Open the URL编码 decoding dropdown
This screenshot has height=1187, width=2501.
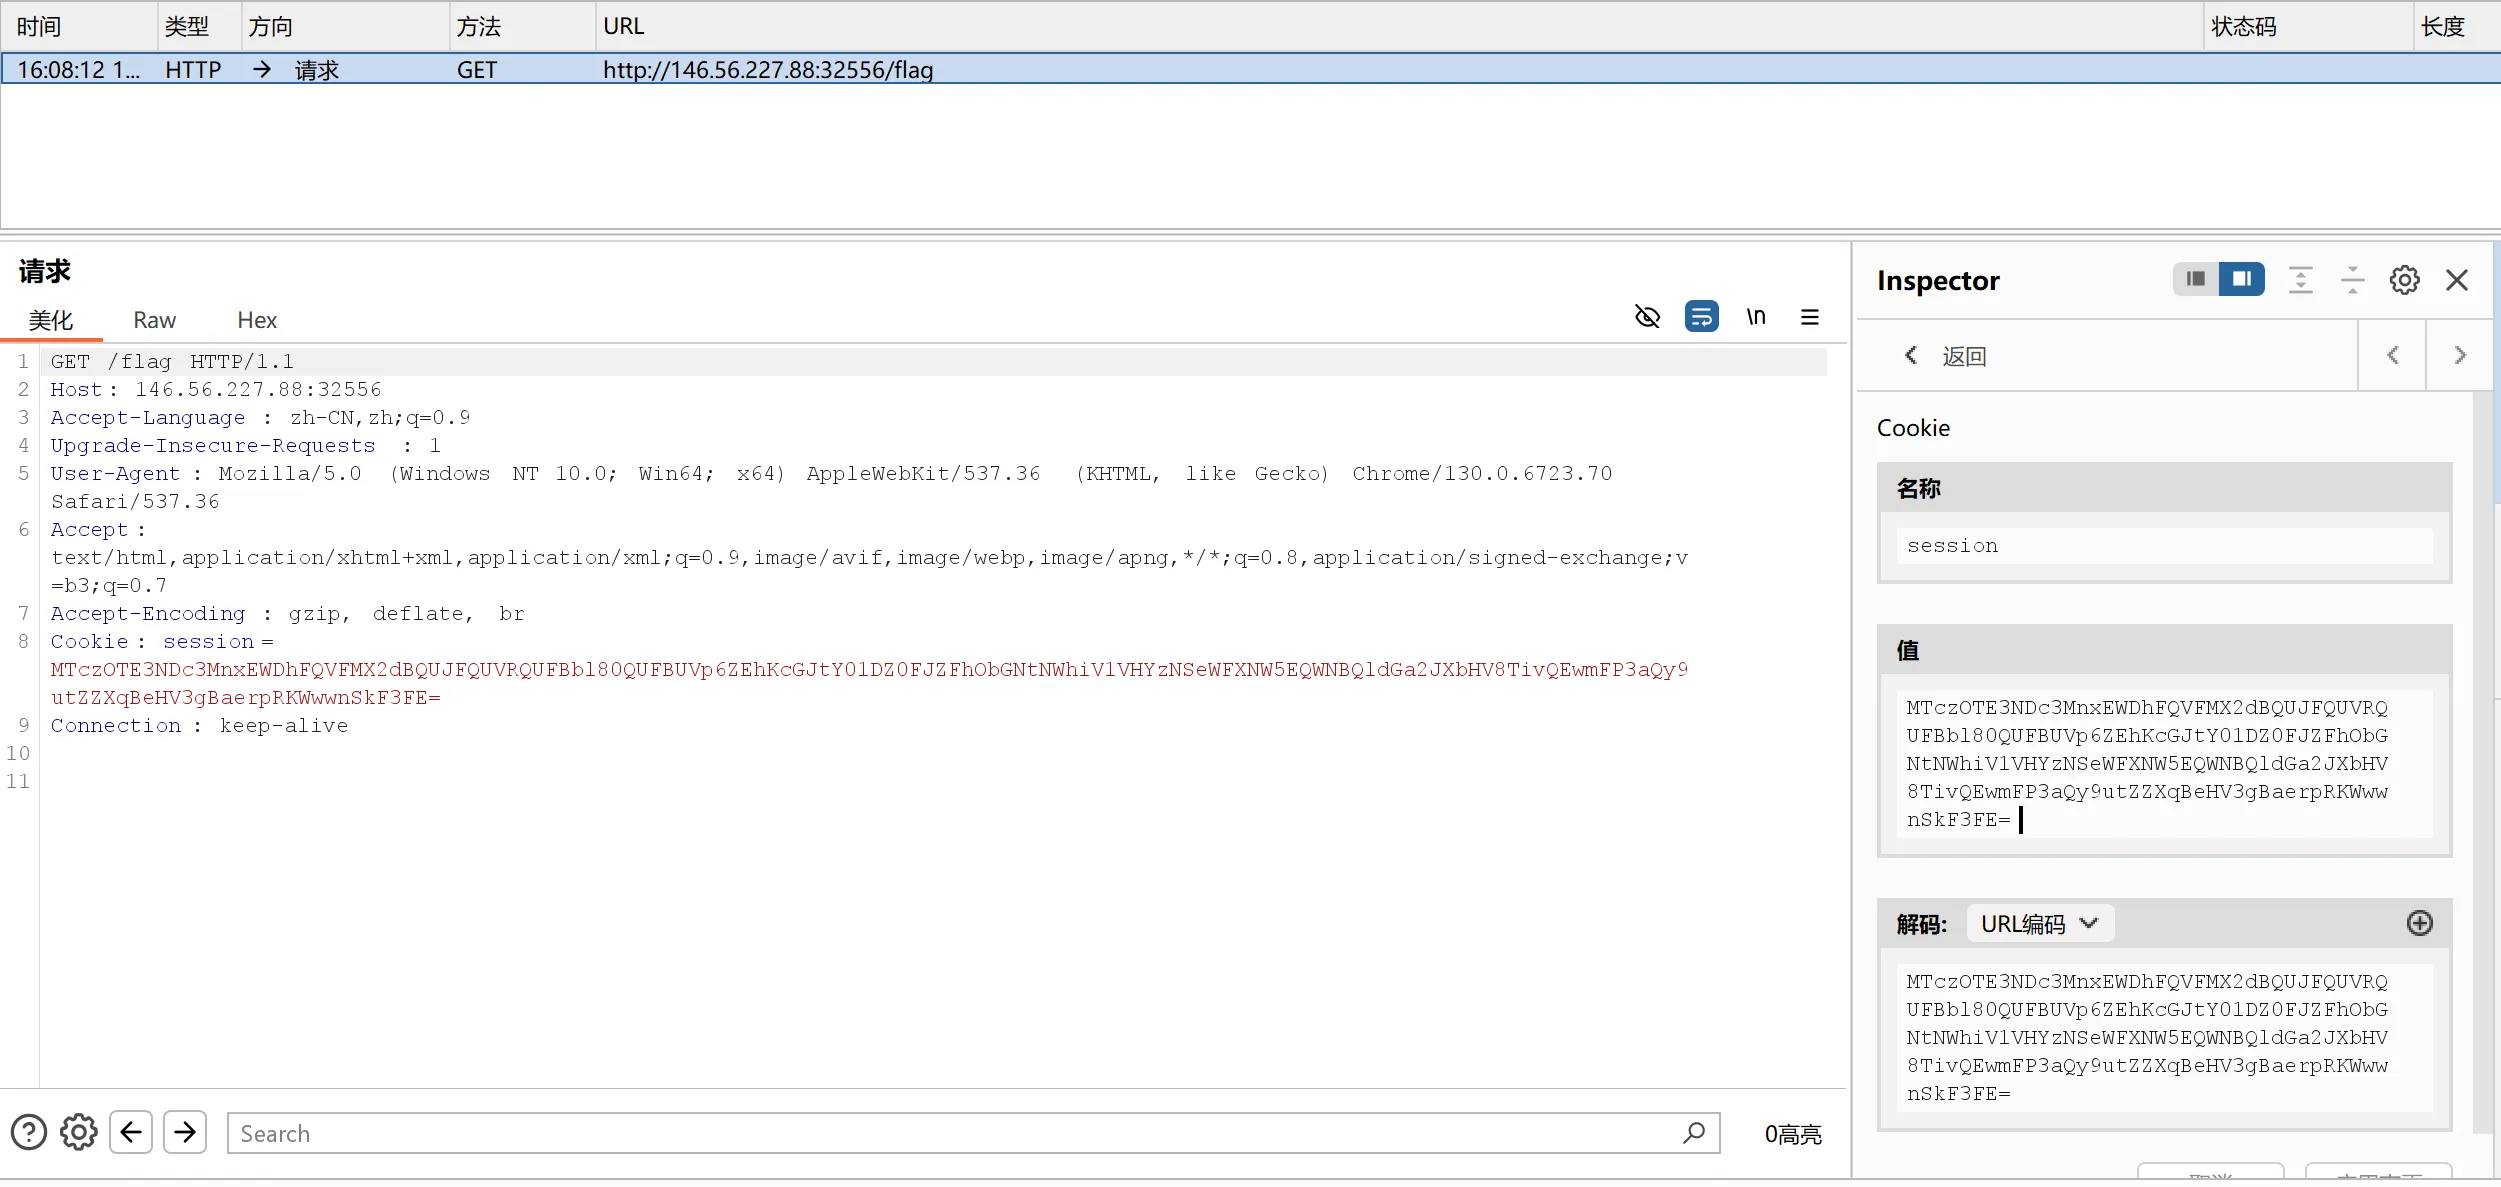pyautogui.click(x=2039, y=924)
